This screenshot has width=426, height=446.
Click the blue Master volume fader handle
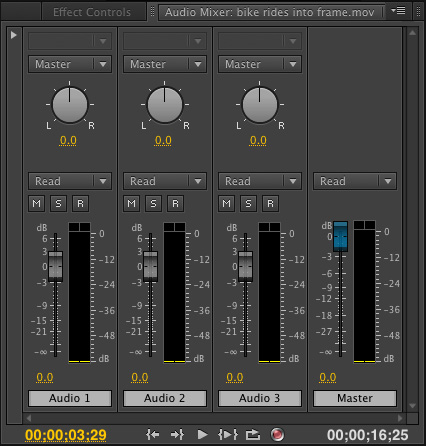click(340, 236)
